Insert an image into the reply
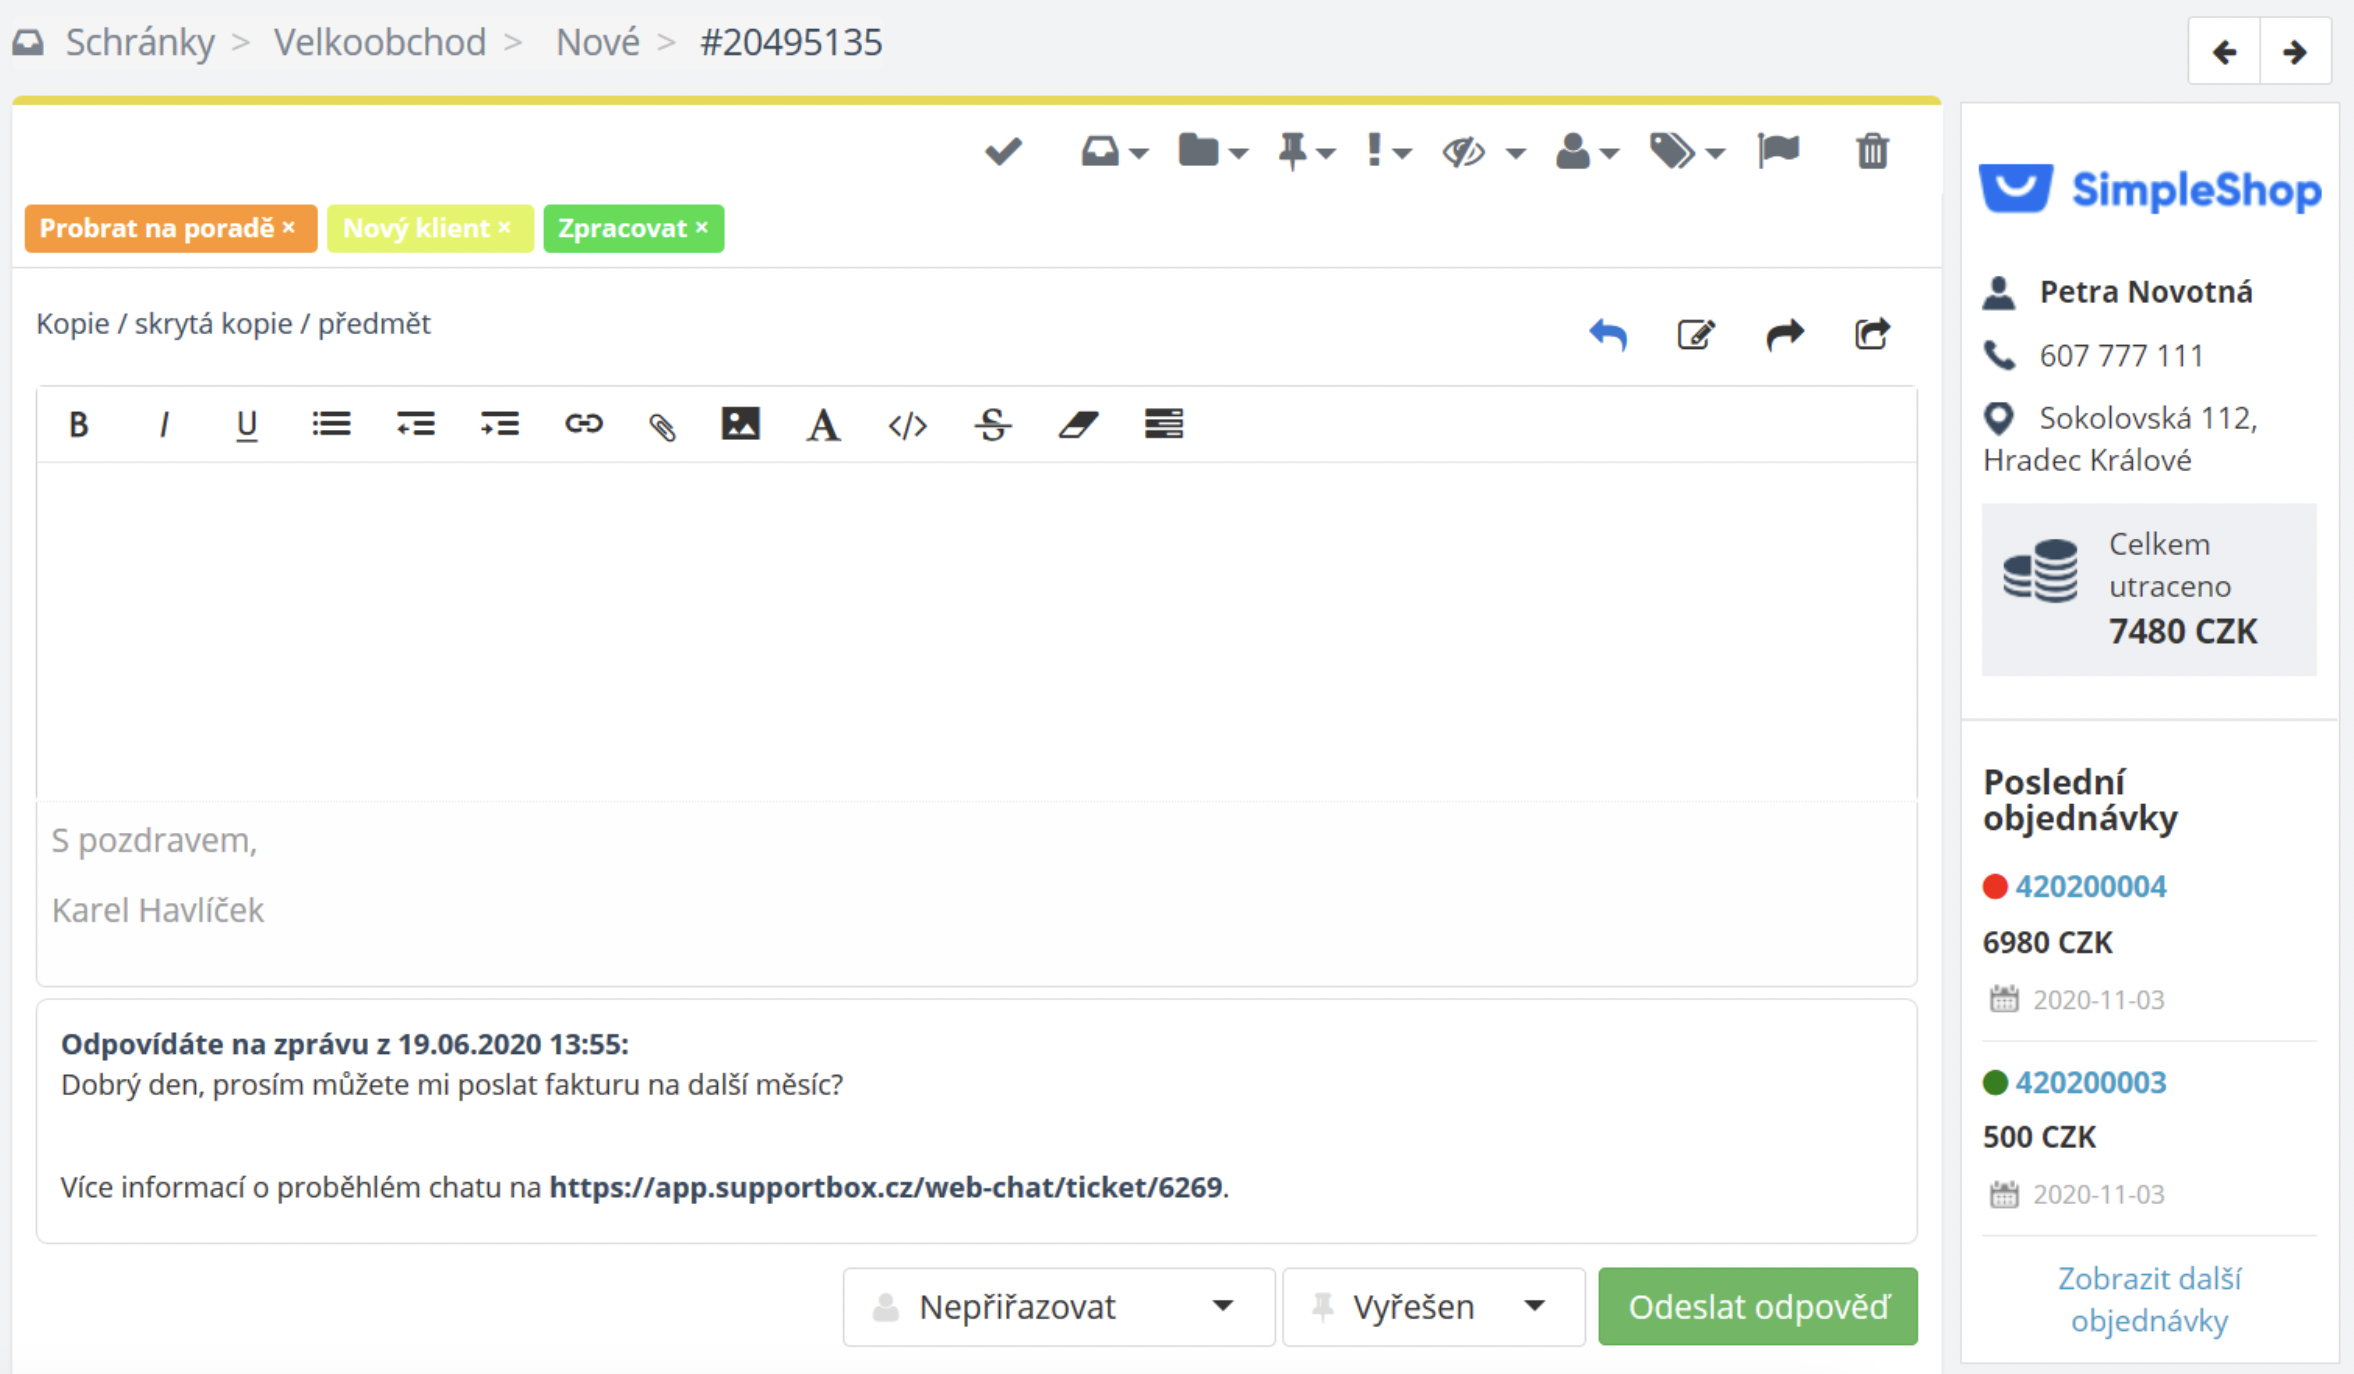This screenshot has width=2354, height=1374. [x=740, y=424]
